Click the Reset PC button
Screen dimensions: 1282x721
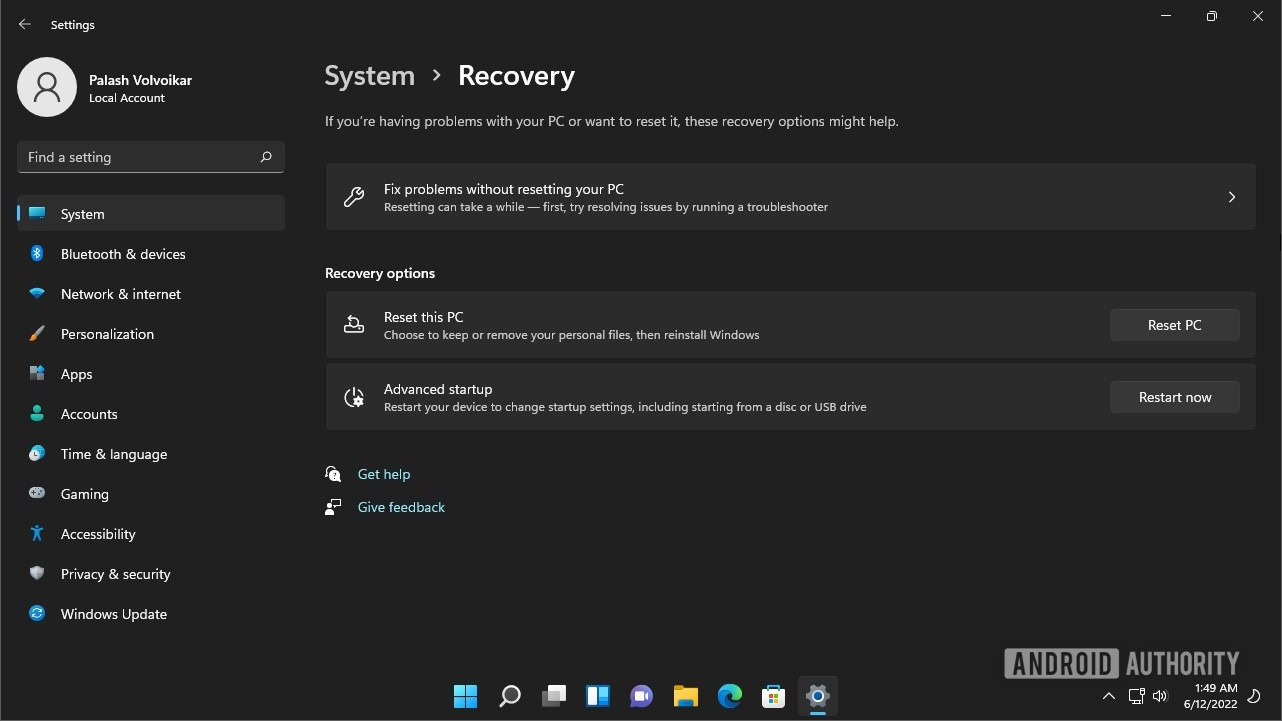click(1175, 325)
